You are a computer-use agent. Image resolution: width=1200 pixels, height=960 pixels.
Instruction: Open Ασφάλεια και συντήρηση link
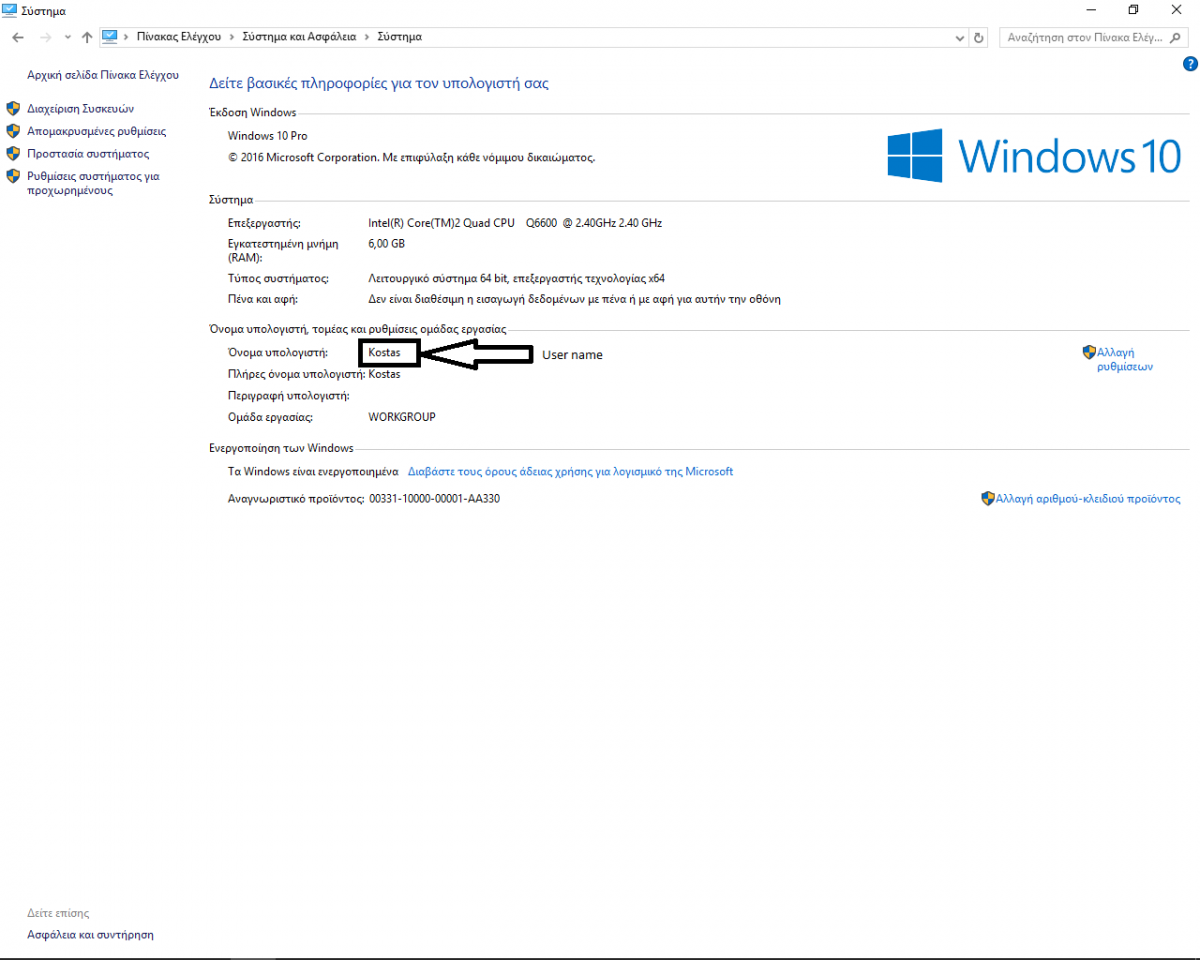[x=90, y=935]
